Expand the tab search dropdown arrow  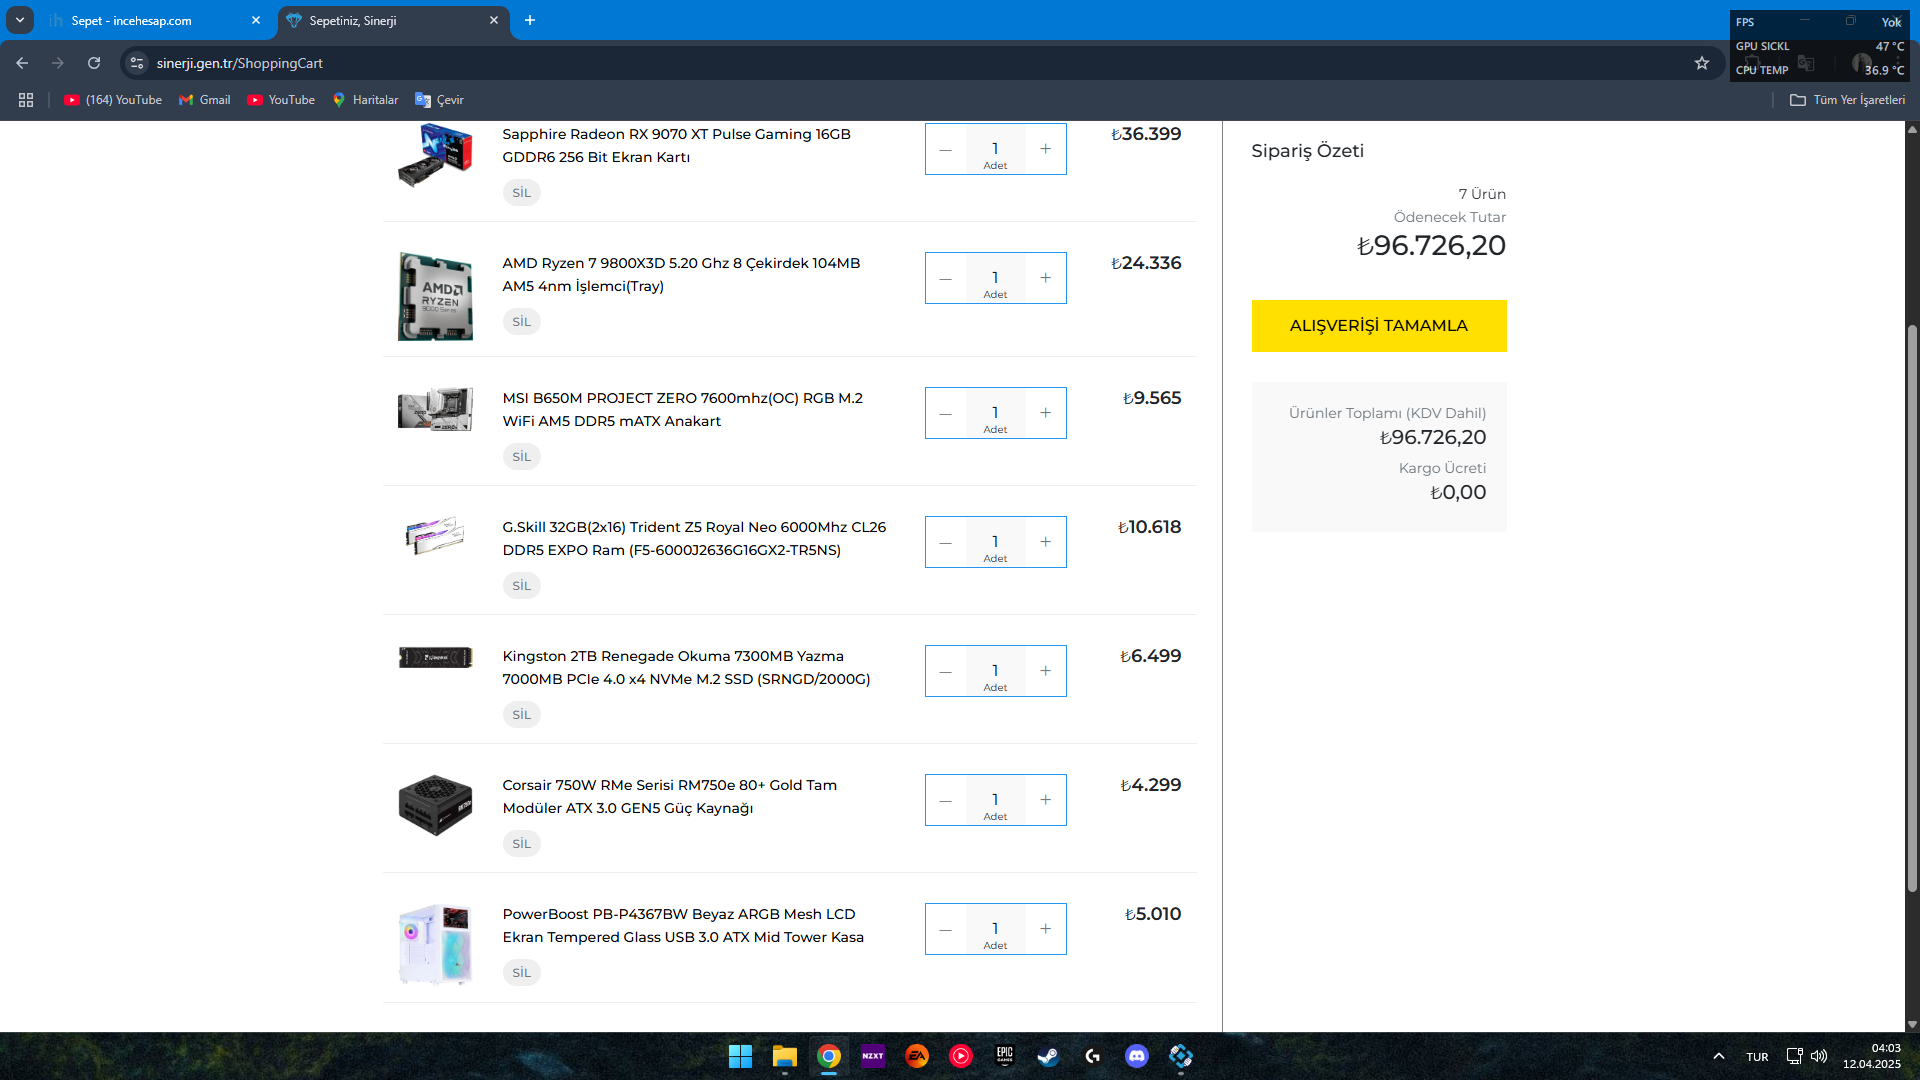coord(19,20)
